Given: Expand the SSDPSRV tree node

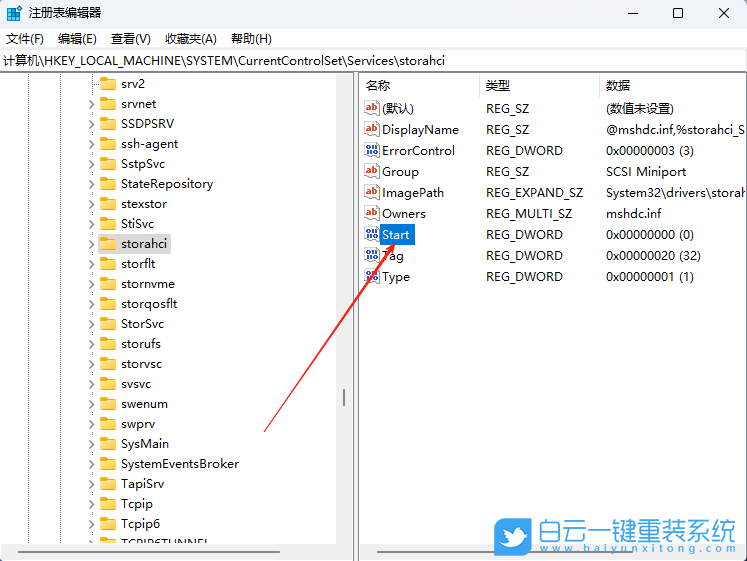Looking at the screenshot, I should point(91,124).
